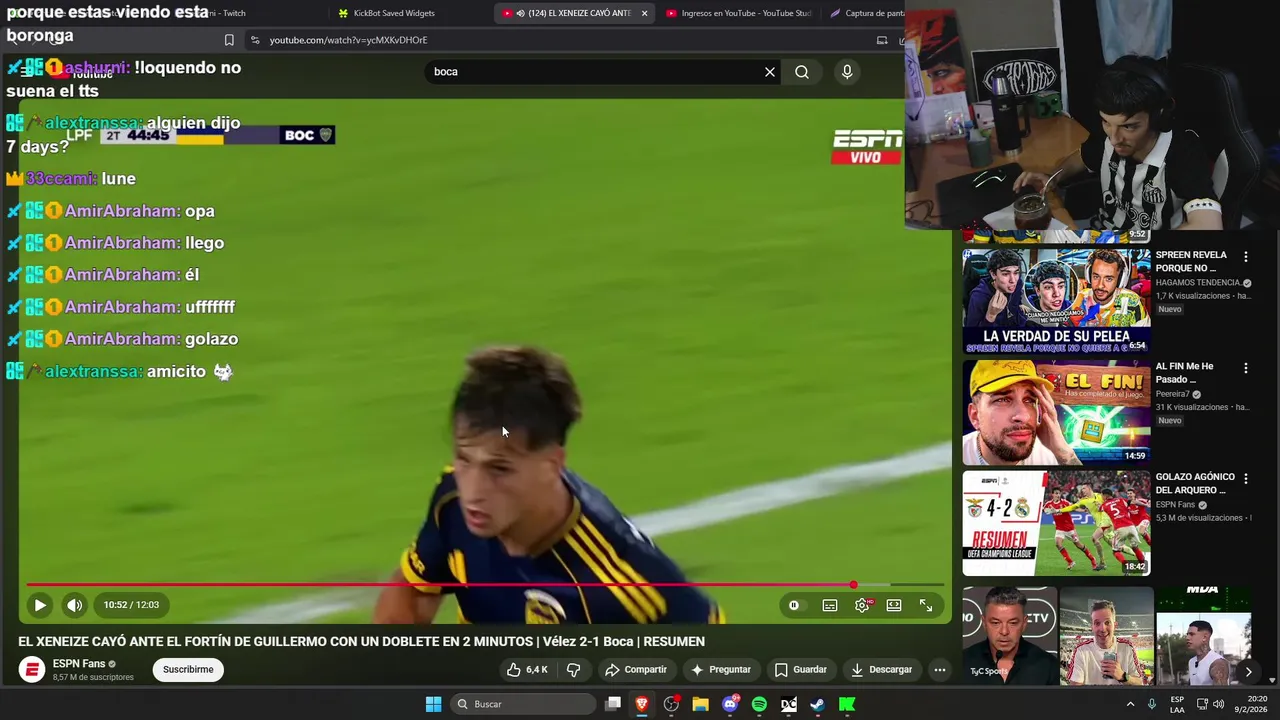Switch to the Ingresos en YouTube Studio tab
The height and width of the screenshot is (720, 1280).
point(738,13)
